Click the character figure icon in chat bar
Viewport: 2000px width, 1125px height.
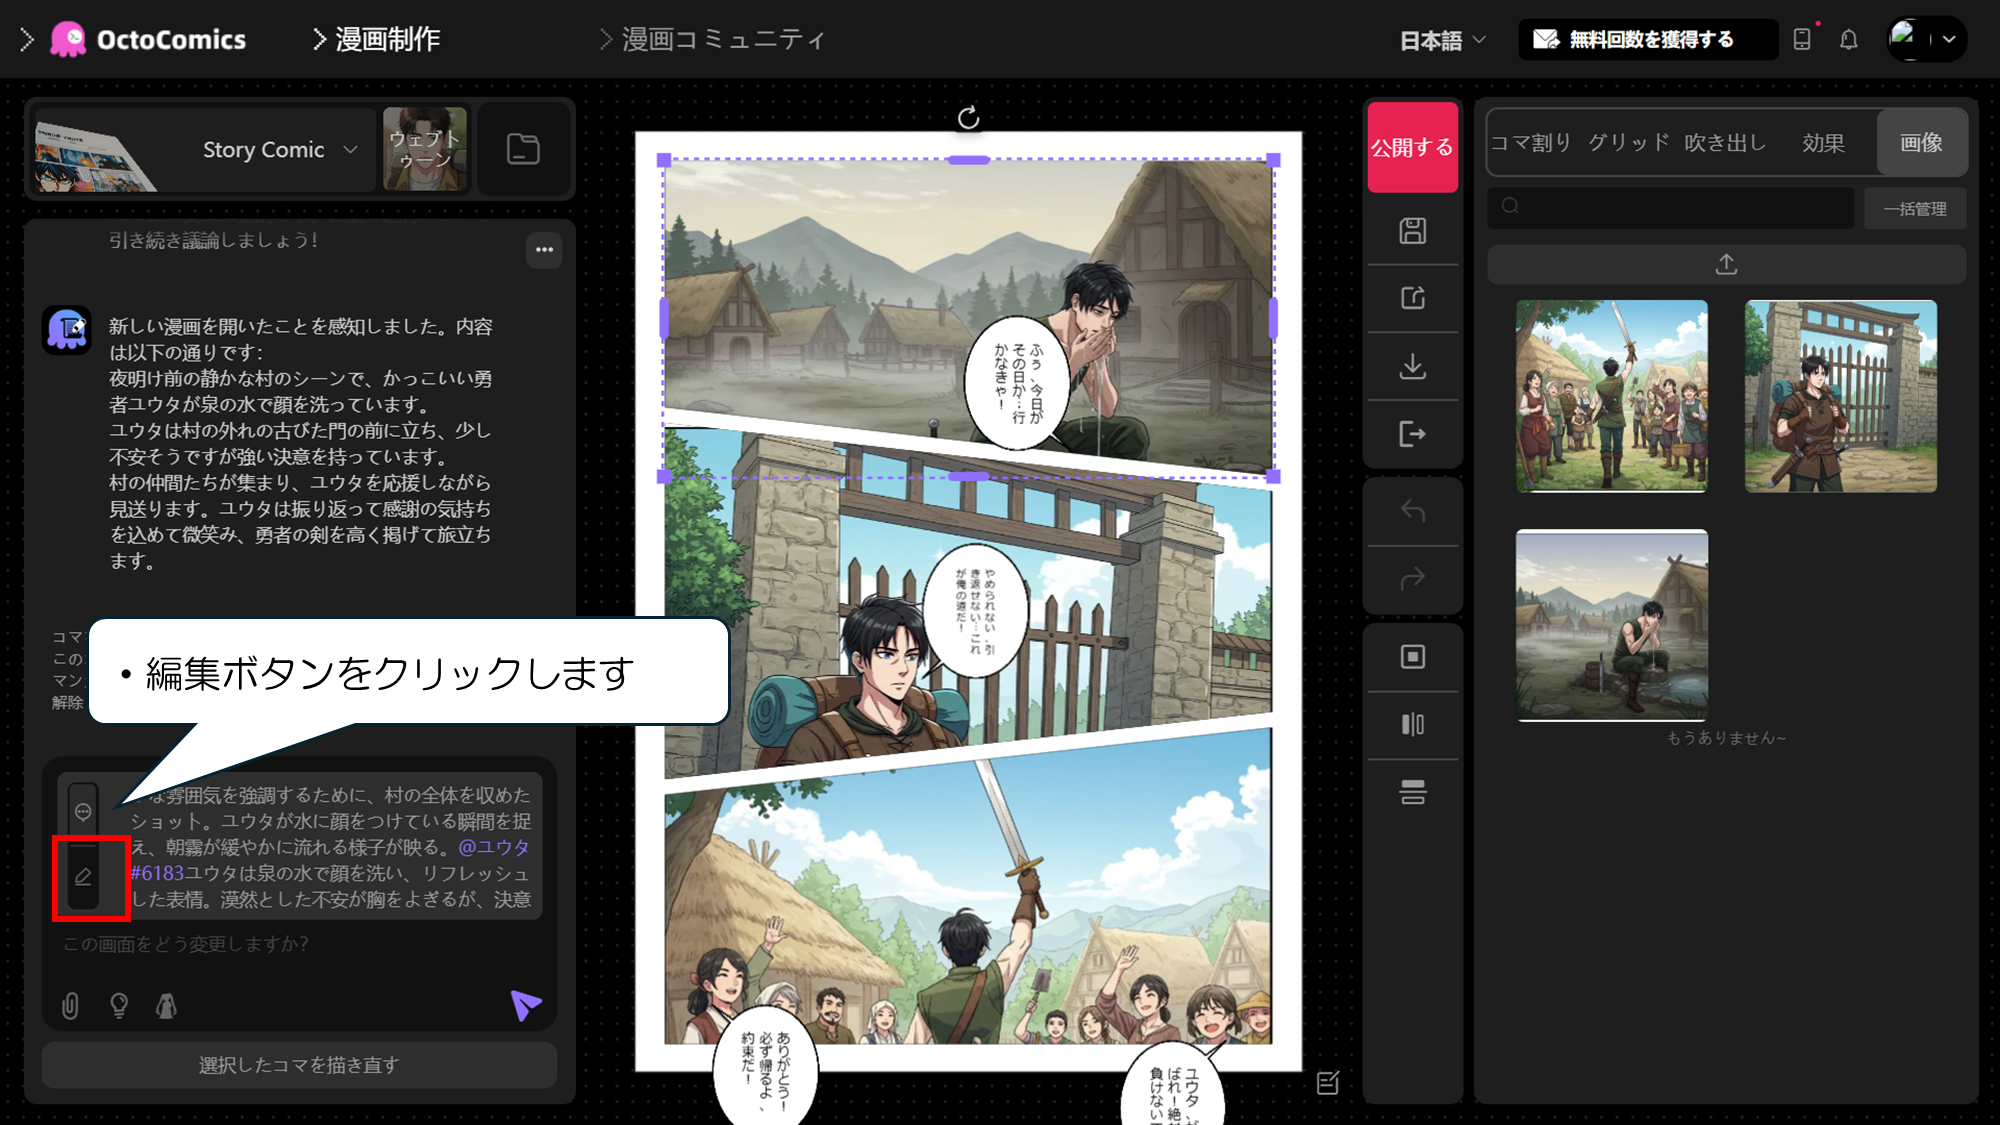click(x=167, y=1005)
